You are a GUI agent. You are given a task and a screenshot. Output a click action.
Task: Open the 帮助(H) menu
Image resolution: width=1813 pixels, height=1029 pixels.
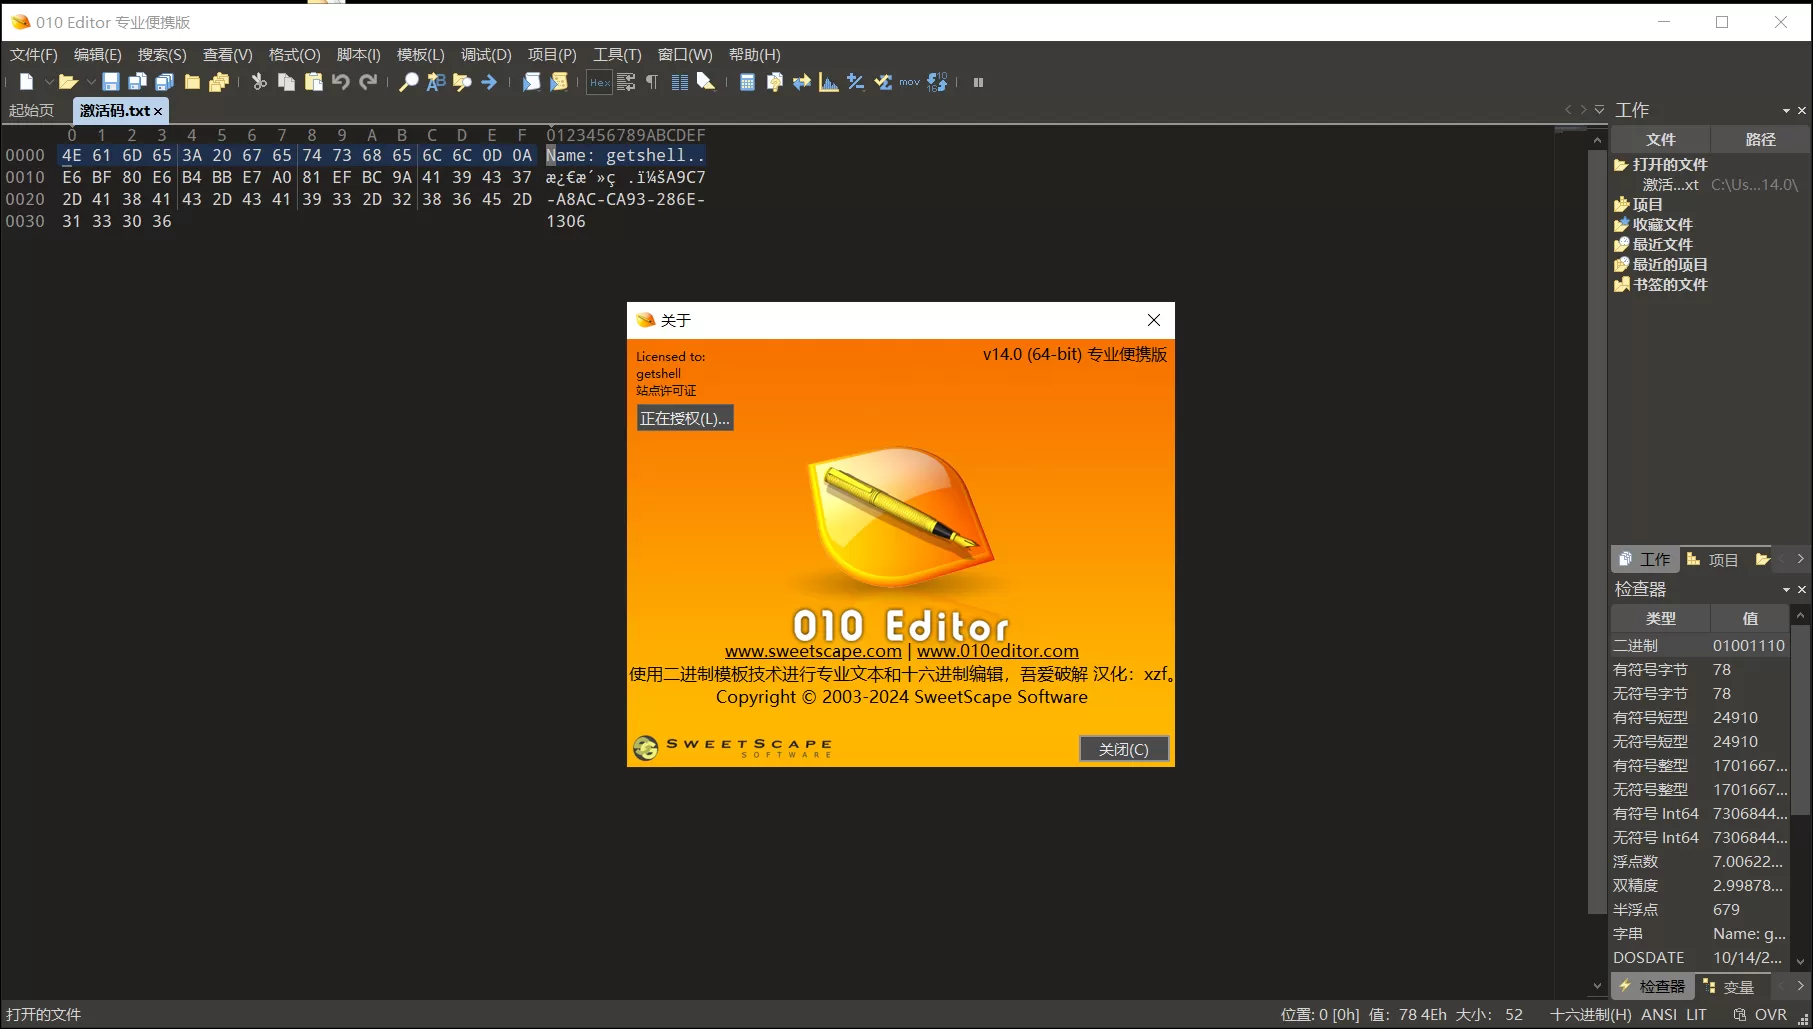(754, 55)
